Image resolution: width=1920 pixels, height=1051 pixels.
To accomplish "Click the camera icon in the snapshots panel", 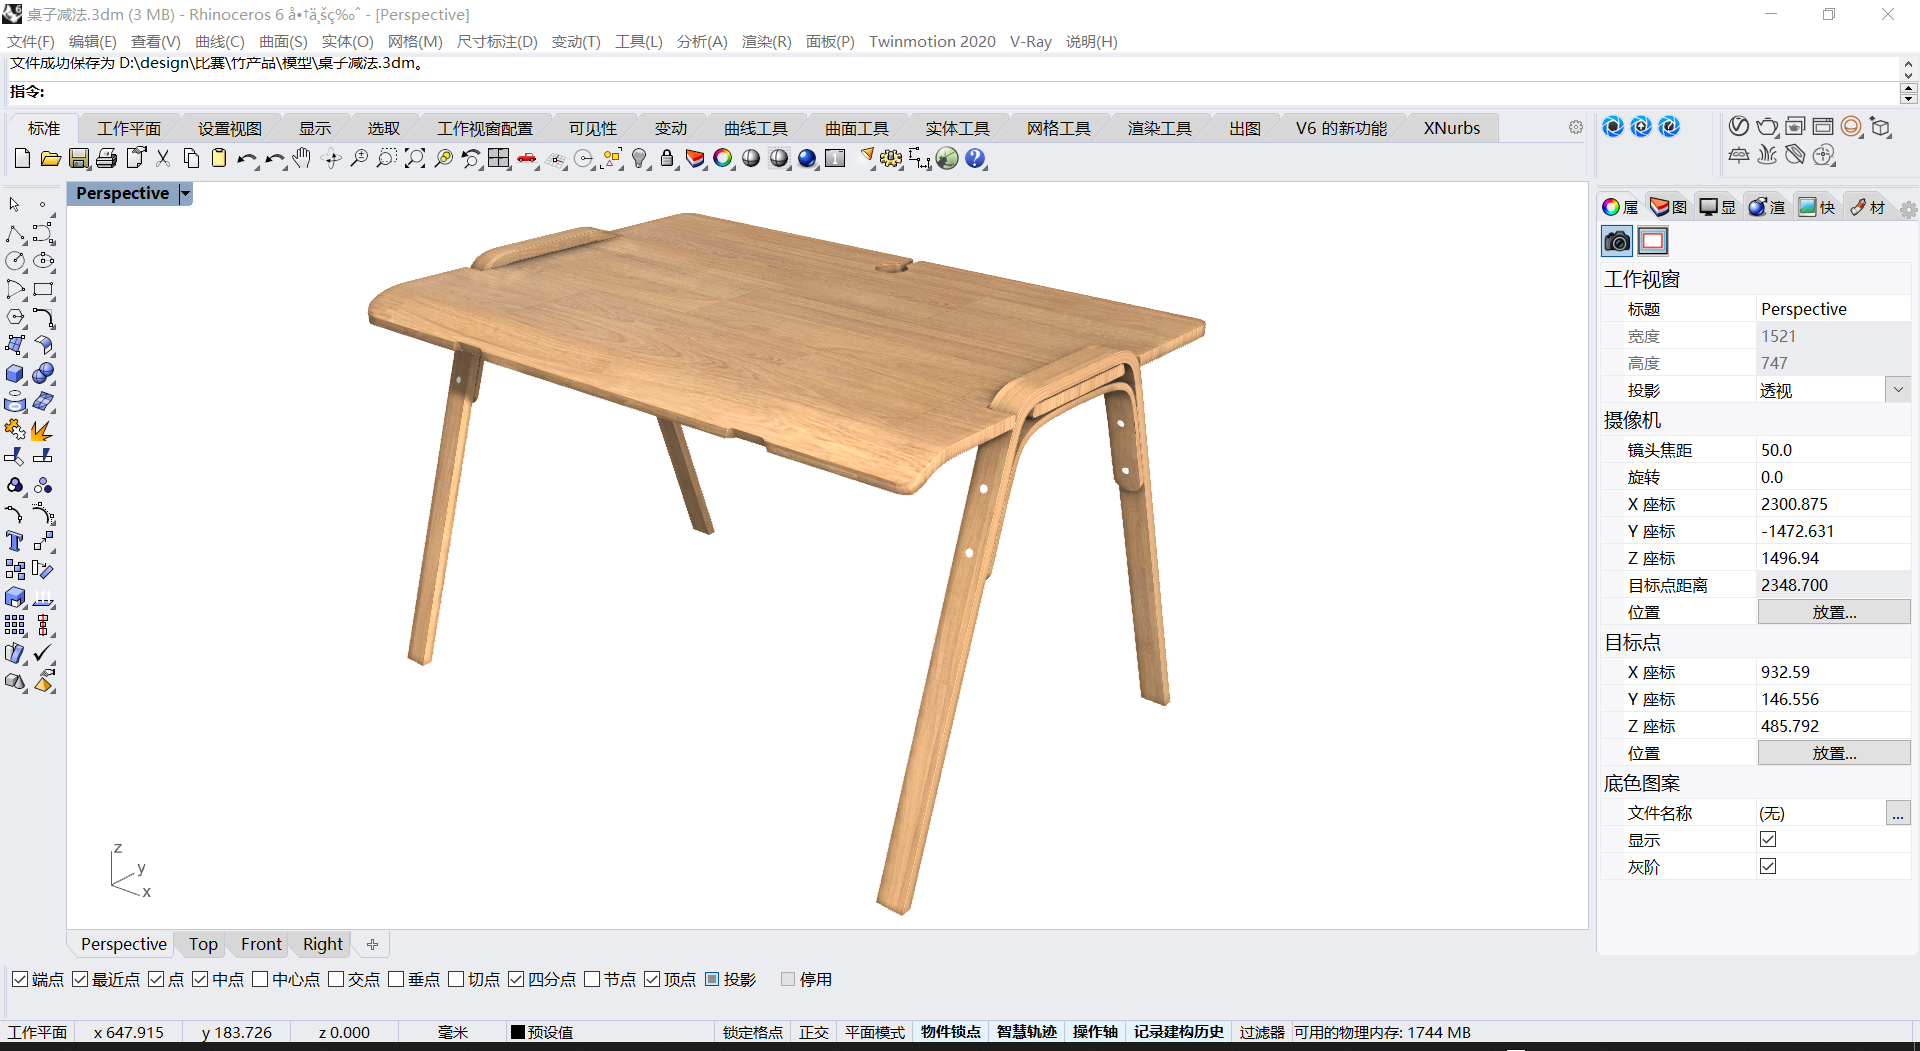I will coord(1616,241).
